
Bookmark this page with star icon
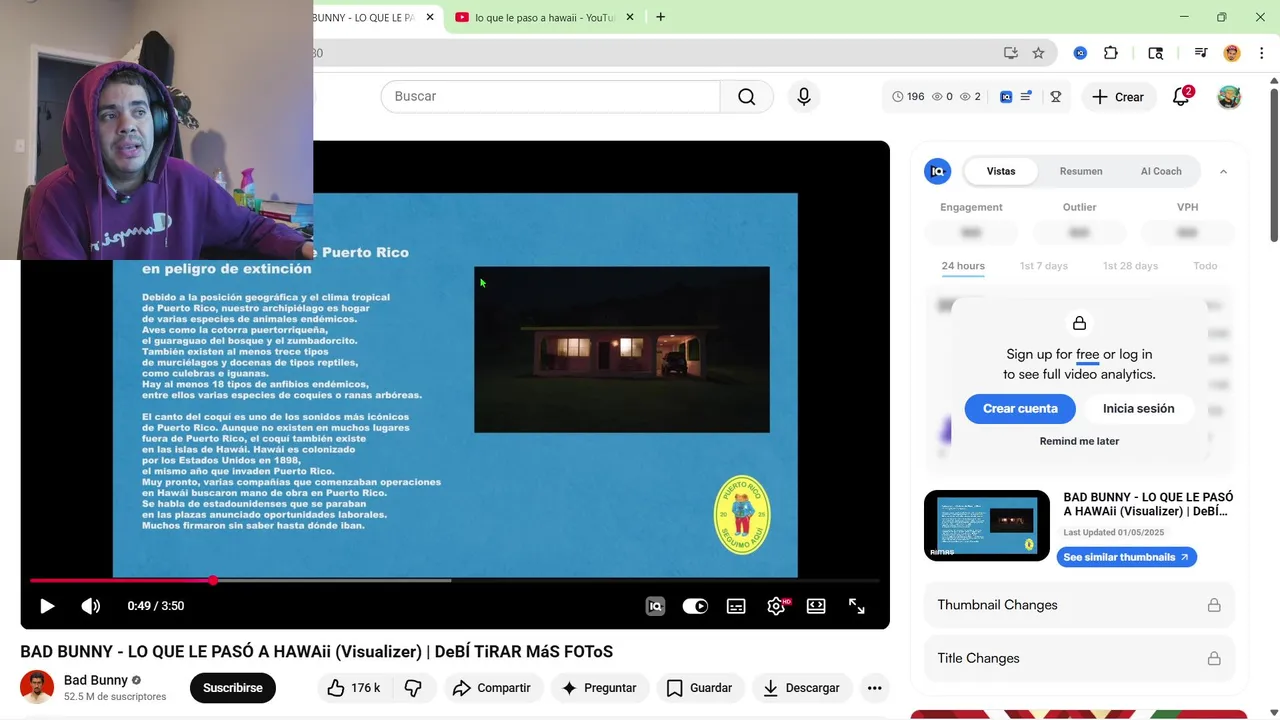tap(1038, 53)
